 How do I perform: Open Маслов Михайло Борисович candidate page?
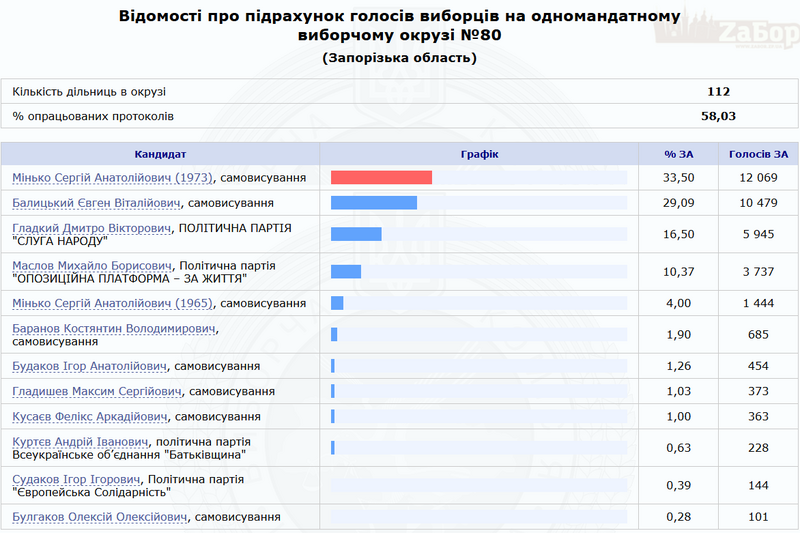click(91, 266)
